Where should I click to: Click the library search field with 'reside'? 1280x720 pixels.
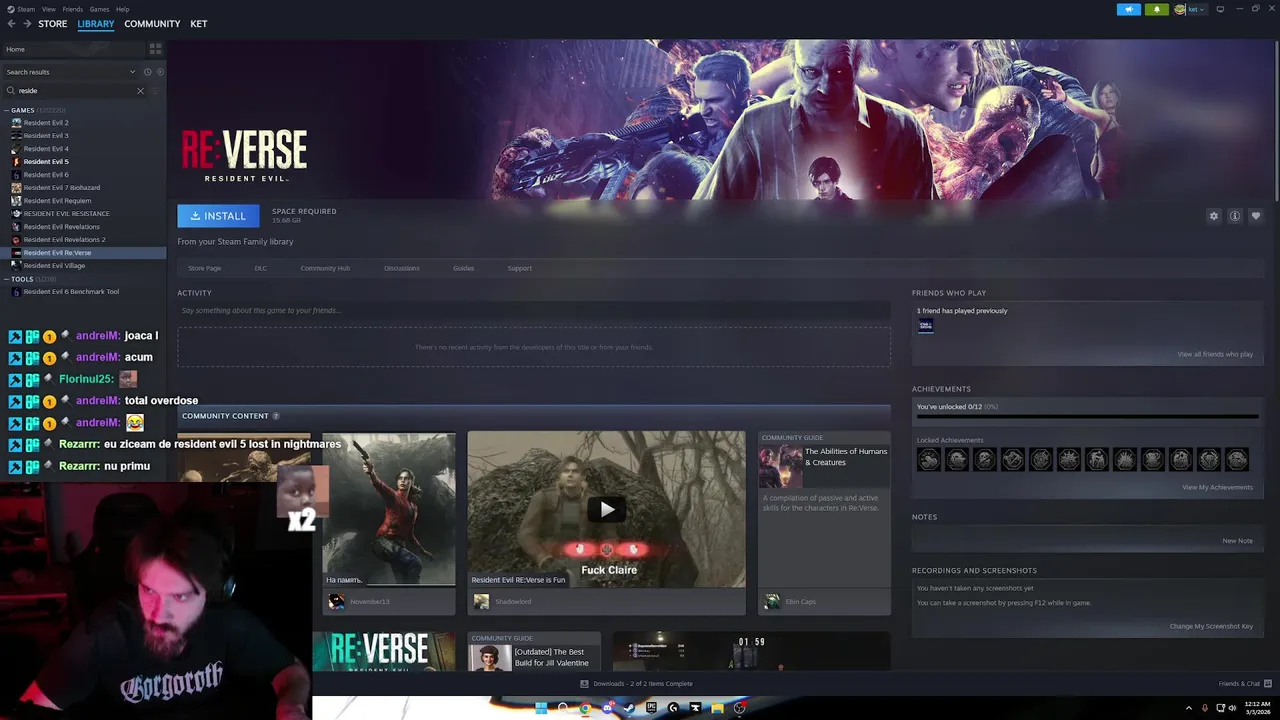point(75,91)
